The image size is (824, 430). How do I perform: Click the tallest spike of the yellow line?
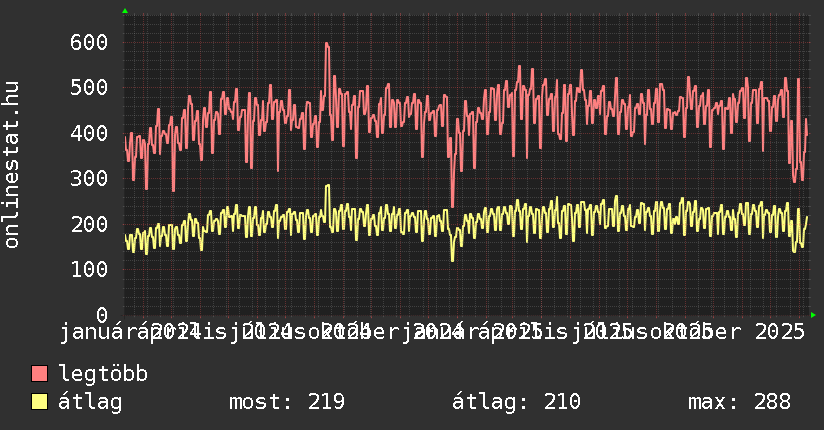pos(327,185)
